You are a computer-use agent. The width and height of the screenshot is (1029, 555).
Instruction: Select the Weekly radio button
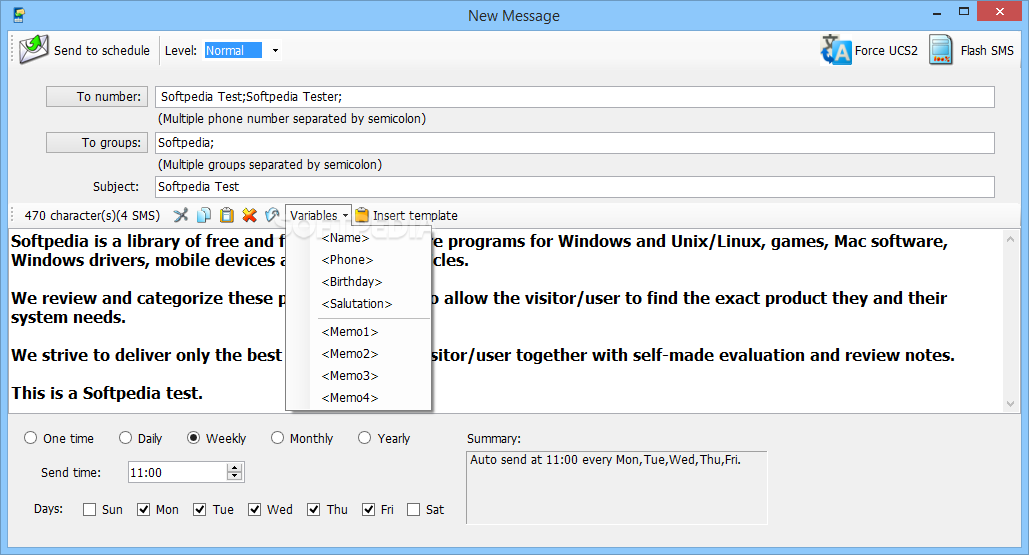[194, 438]
